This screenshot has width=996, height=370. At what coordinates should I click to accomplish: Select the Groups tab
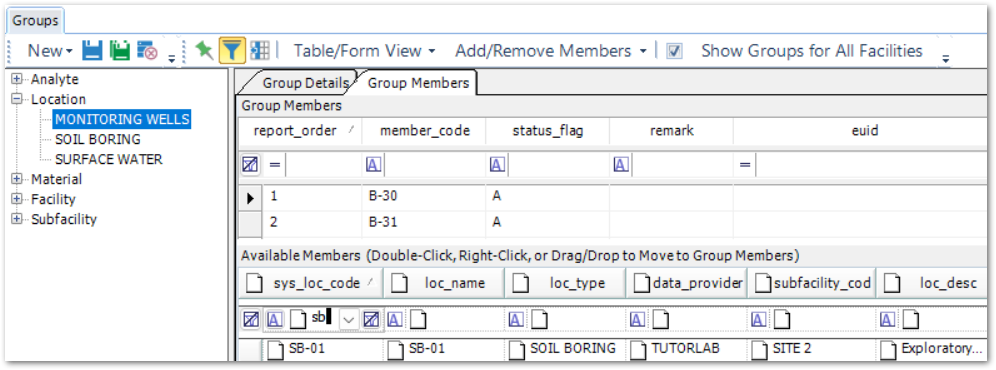35,20
